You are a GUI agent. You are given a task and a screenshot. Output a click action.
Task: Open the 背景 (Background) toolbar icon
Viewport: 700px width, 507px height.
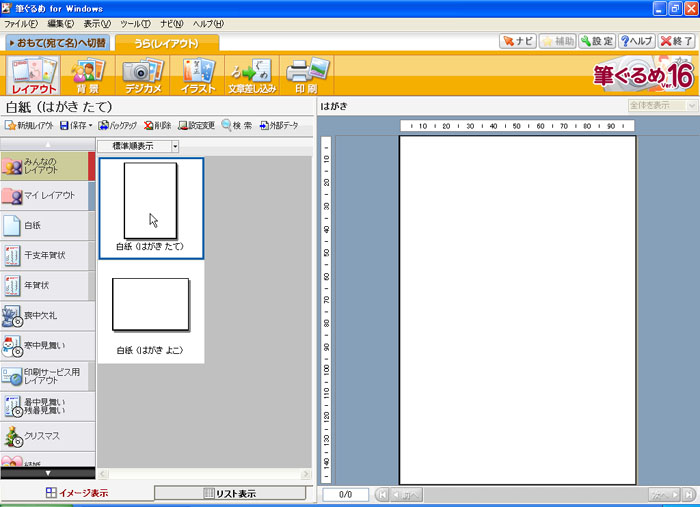click(x=87, y=75)
